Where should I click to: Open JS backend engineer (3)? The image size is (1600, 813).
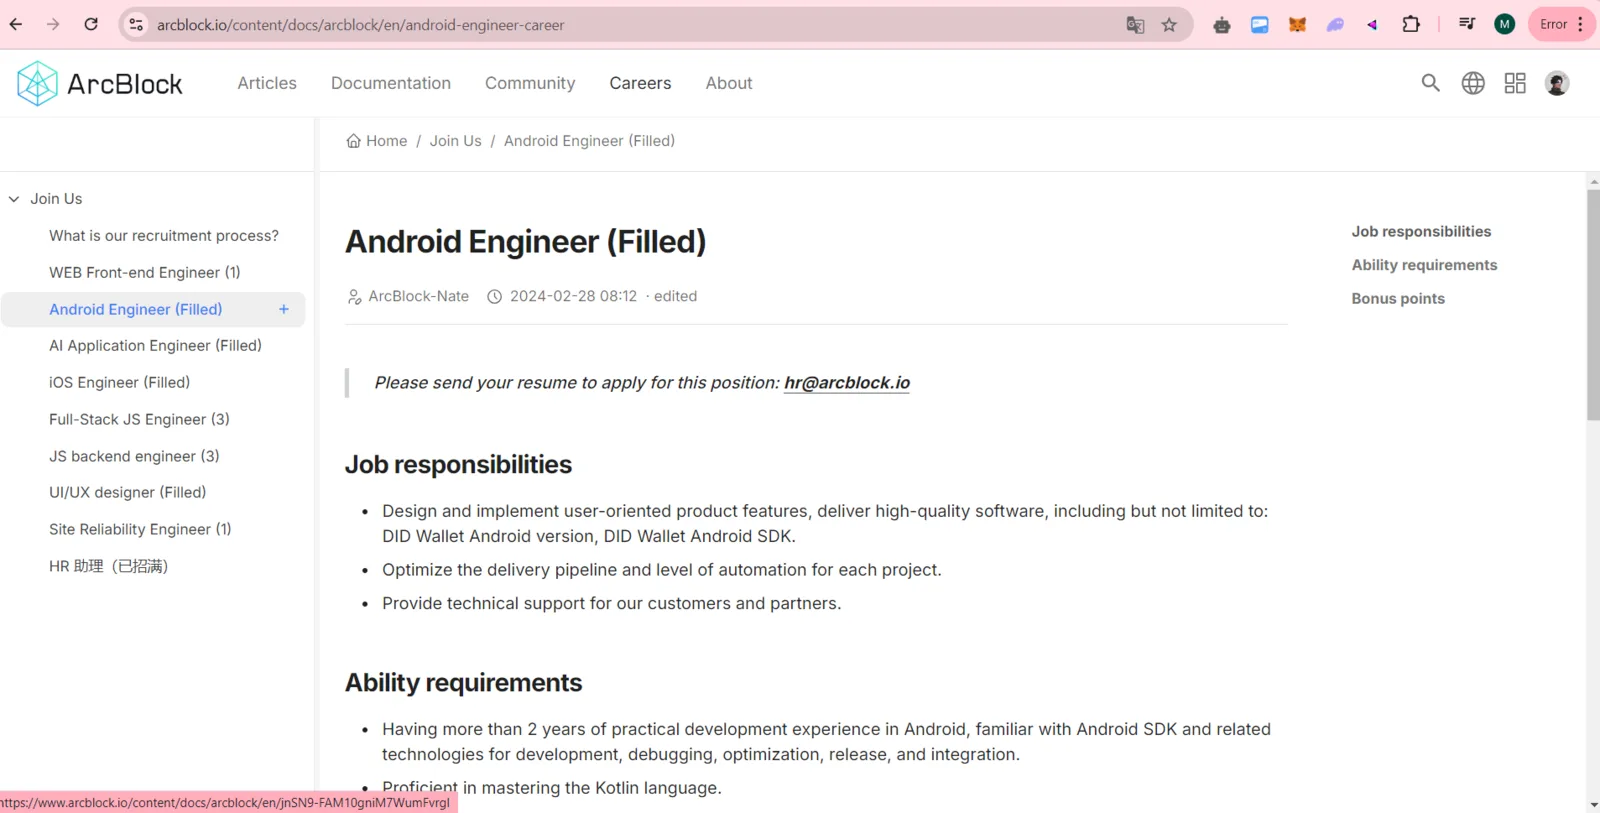[x=134, y=456]
